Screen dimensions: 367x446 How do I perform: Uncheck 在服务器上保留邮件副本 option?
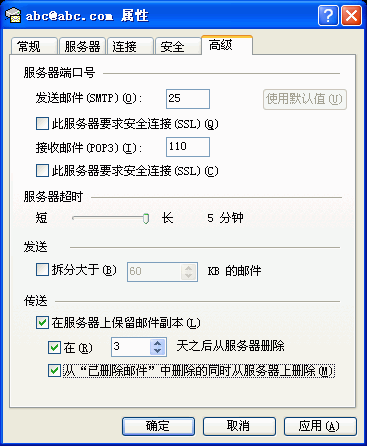[x=42, y=323]
